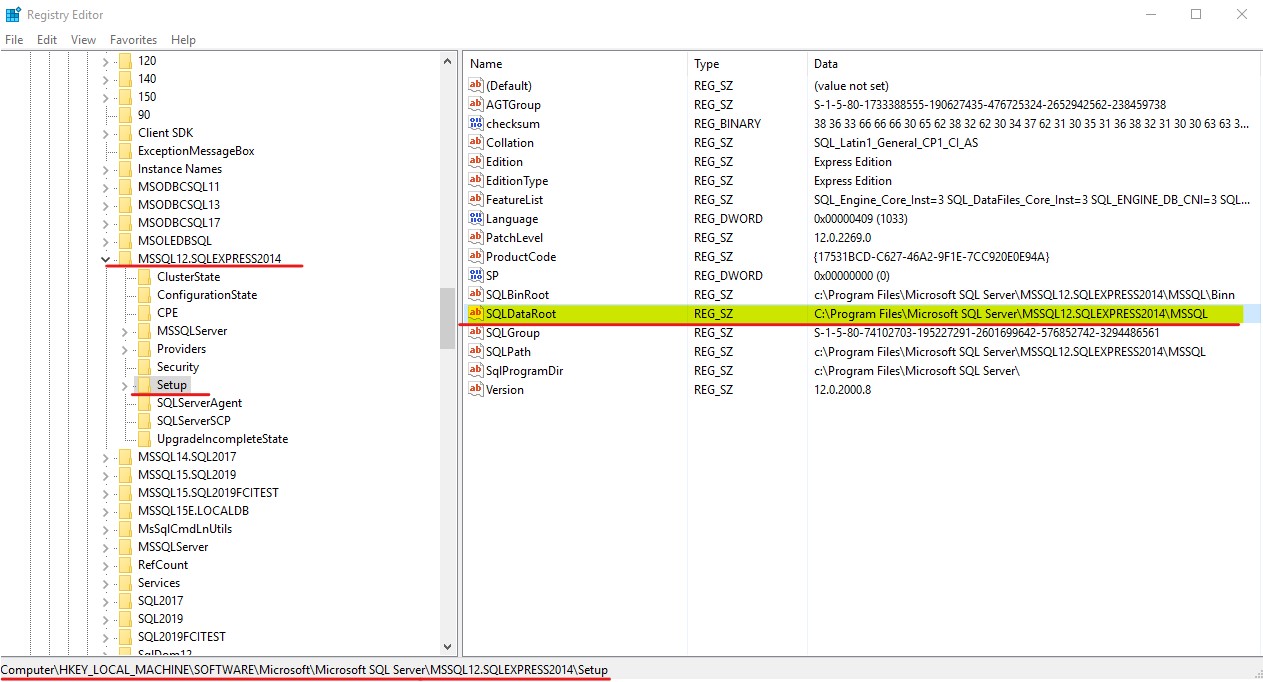Expand the Client SDK key
Viewport: 1263px width, 682px height.
click(106, 133)
